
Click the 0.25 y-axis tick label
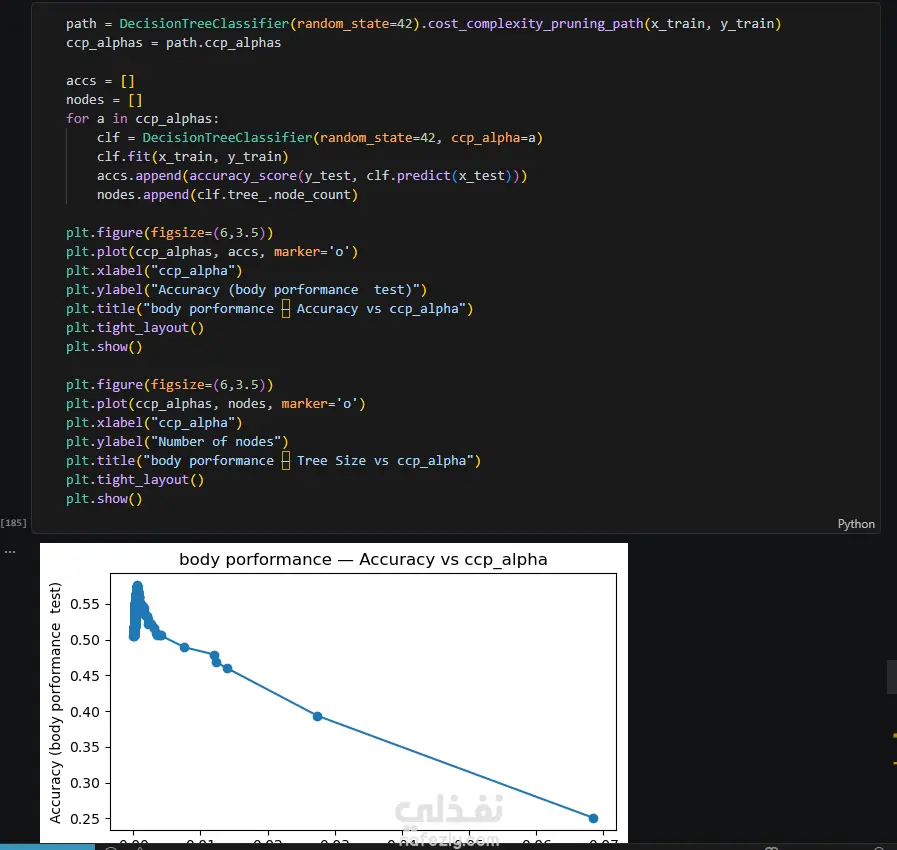click(85, 819)
